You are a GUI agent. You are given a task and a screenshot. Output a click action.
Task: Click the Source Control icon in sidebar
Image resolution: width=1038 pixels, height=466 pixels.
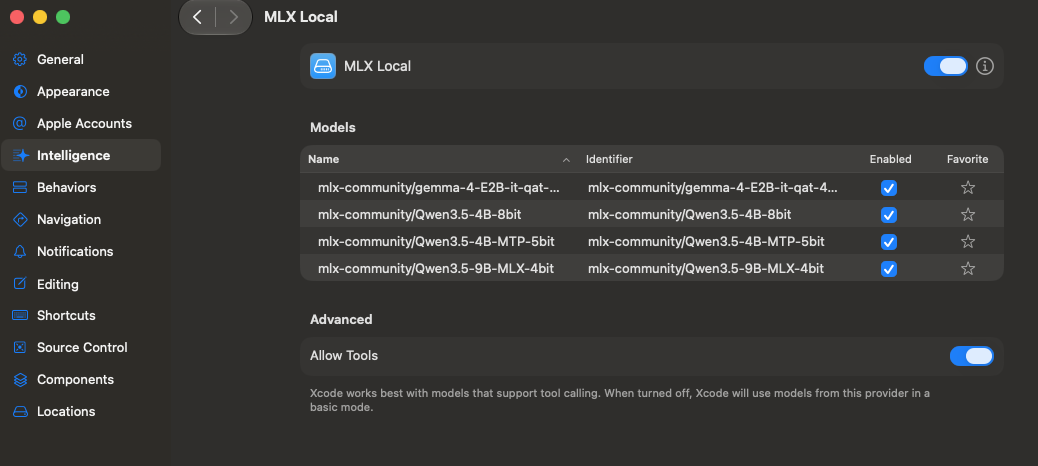coord(20,348)
